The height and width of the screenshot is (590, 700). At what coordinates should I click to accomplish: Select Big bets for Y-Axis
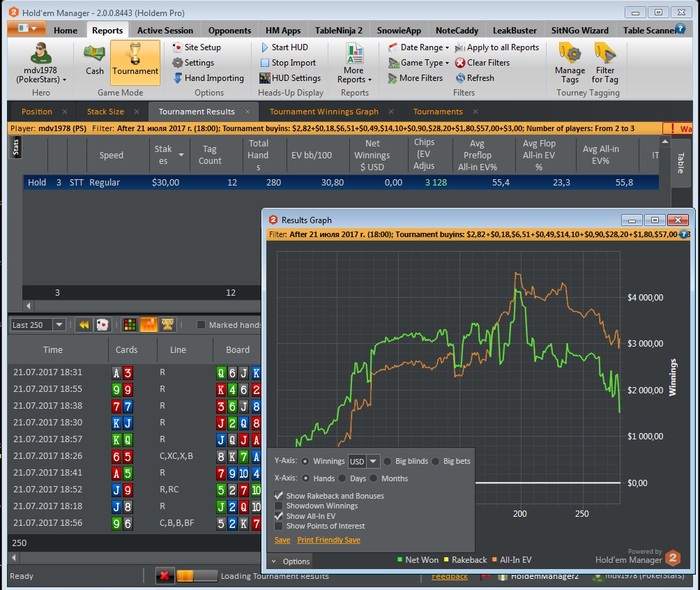435,461
